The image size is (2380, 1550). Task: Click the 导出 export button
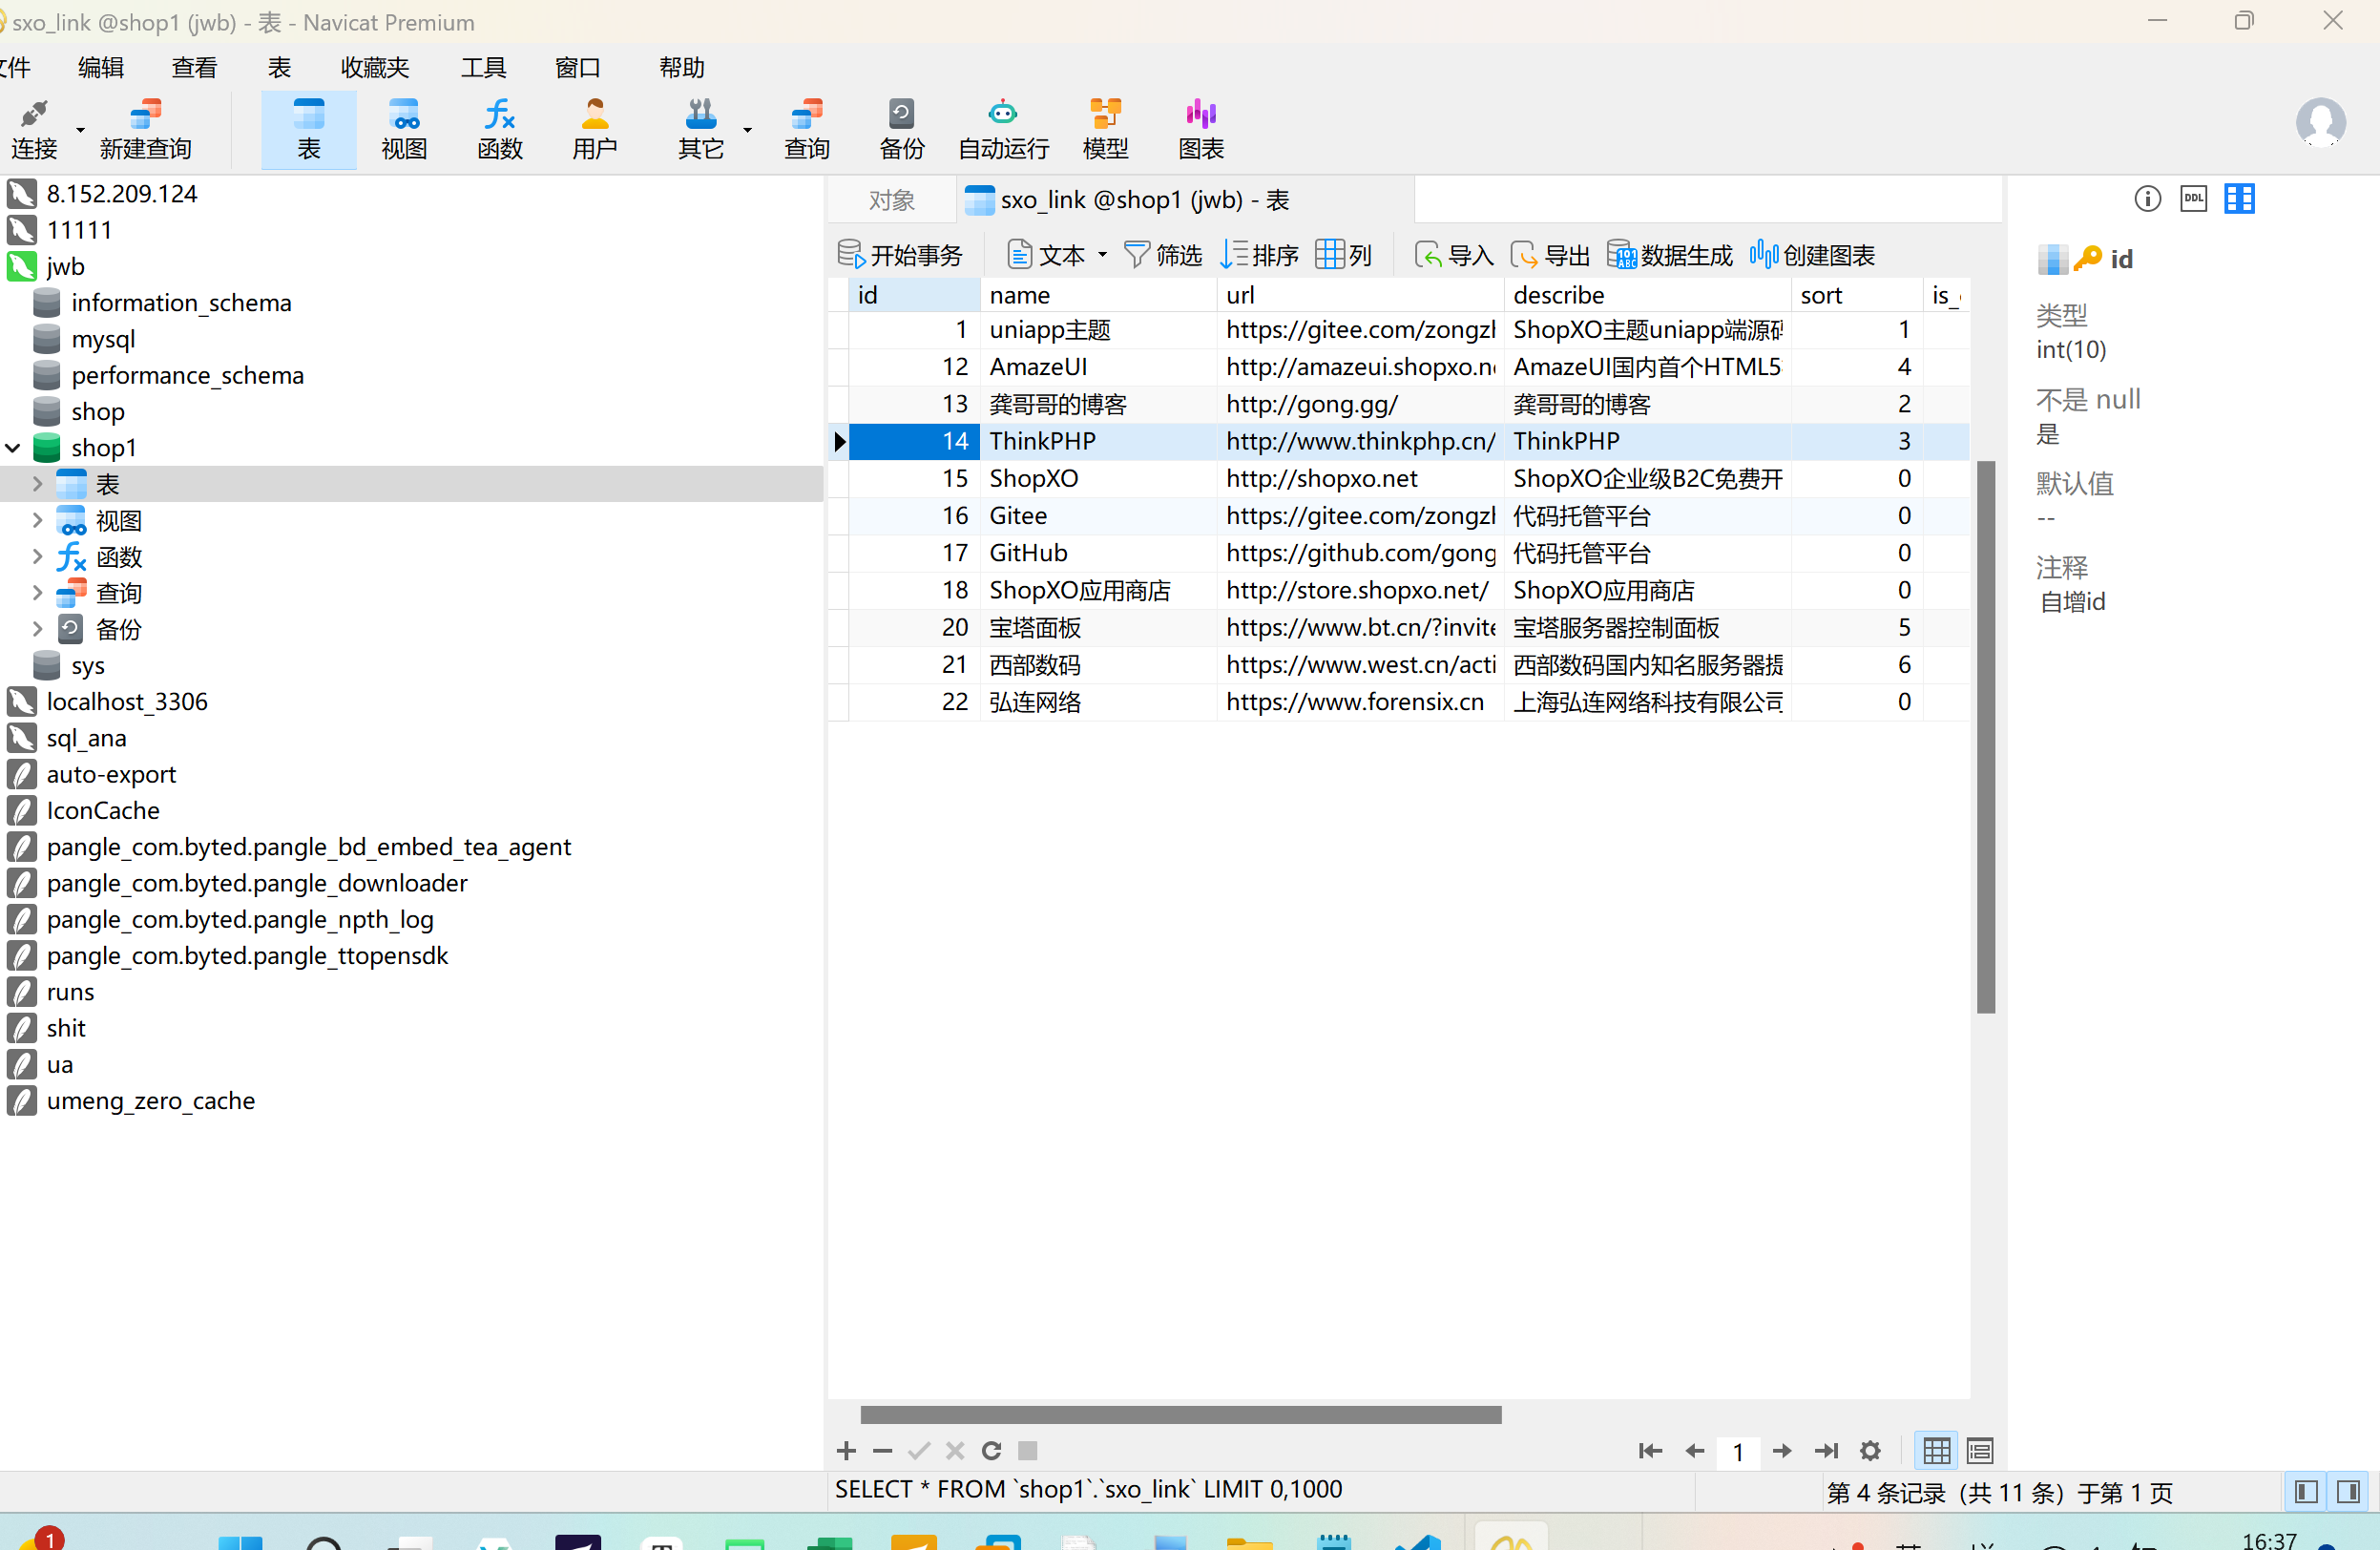pyautogui.click(x=1549, y=255)
